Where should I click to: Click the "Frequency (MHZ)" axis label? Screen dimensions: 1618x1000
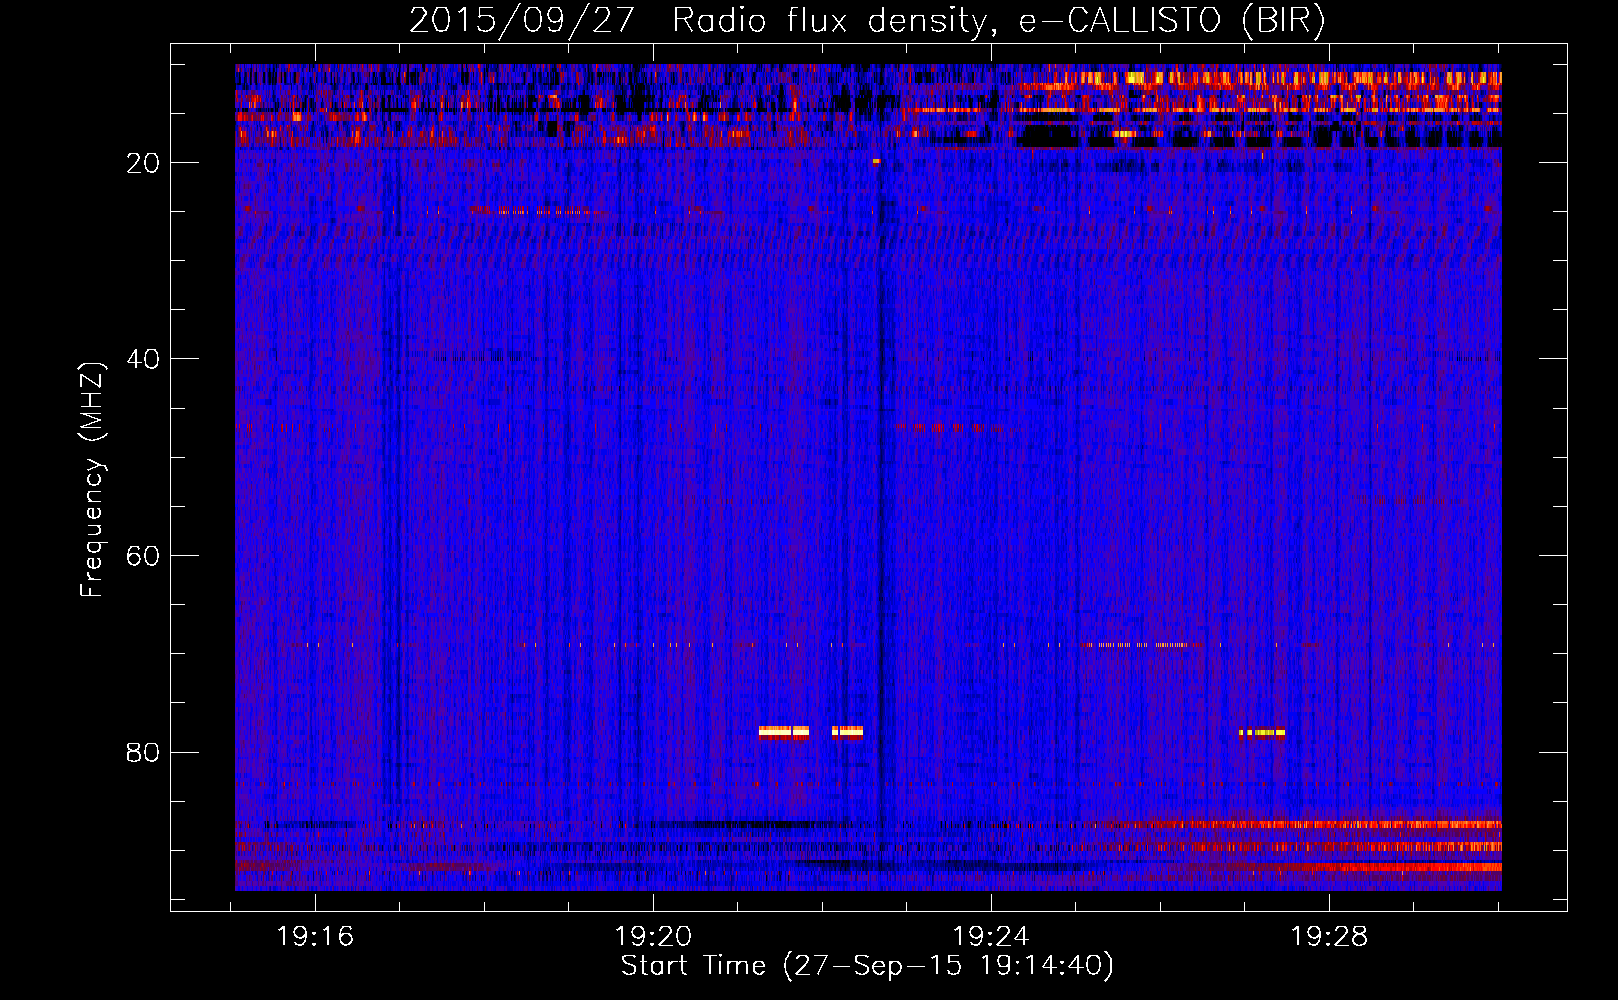(x=92, y=480)
